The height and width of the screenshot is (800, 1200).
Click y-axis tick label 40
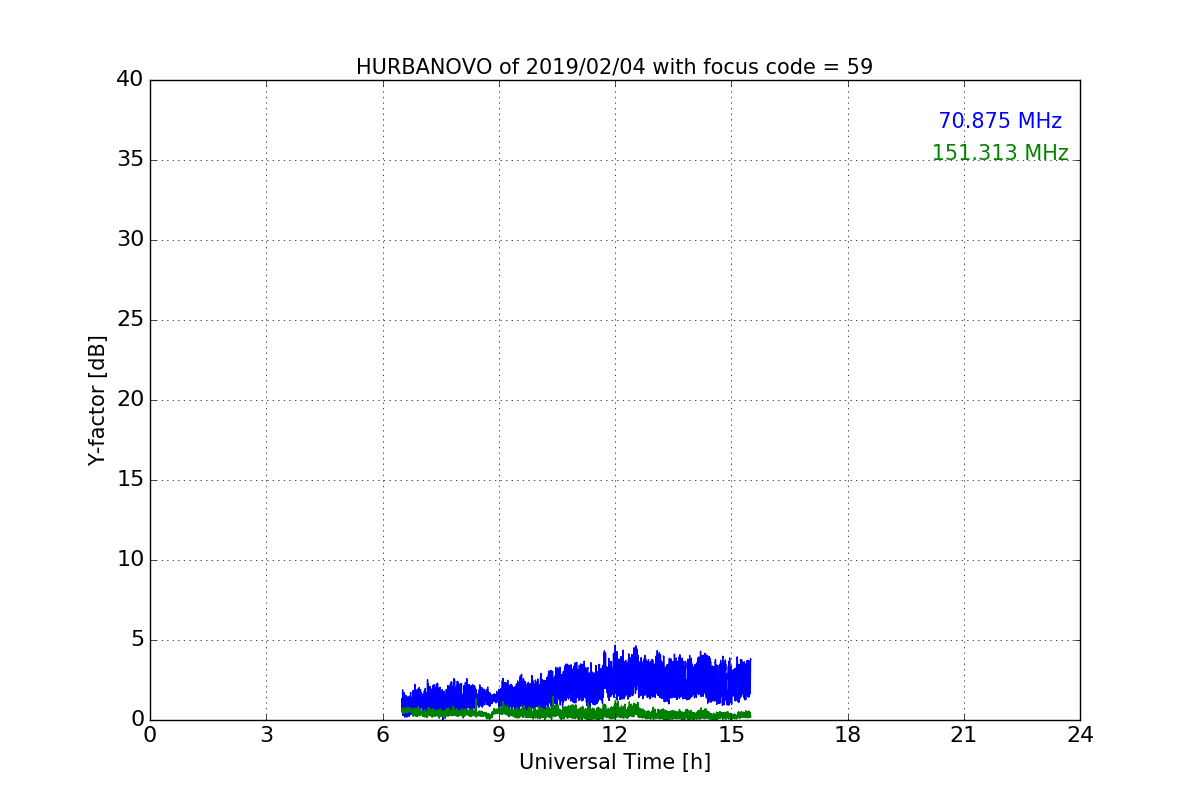point(130,80)
